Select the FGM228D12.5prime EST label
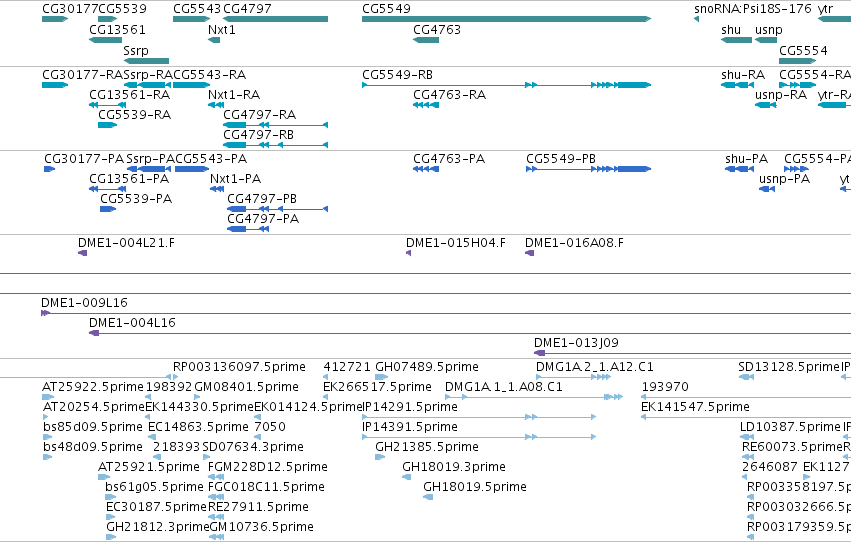This screenshot has width=851, height=542. (x=268, y=467)
